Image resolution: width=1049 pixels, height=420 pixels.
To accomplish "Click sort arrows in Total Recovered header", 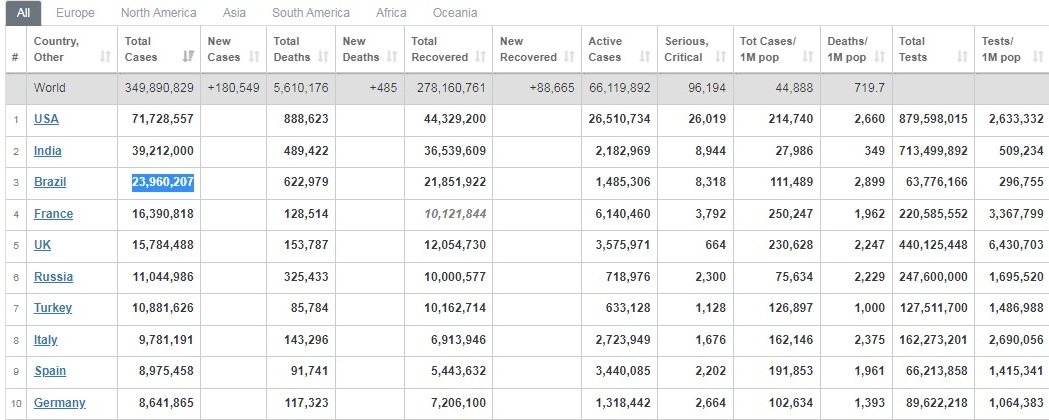I will coord(480,57).
